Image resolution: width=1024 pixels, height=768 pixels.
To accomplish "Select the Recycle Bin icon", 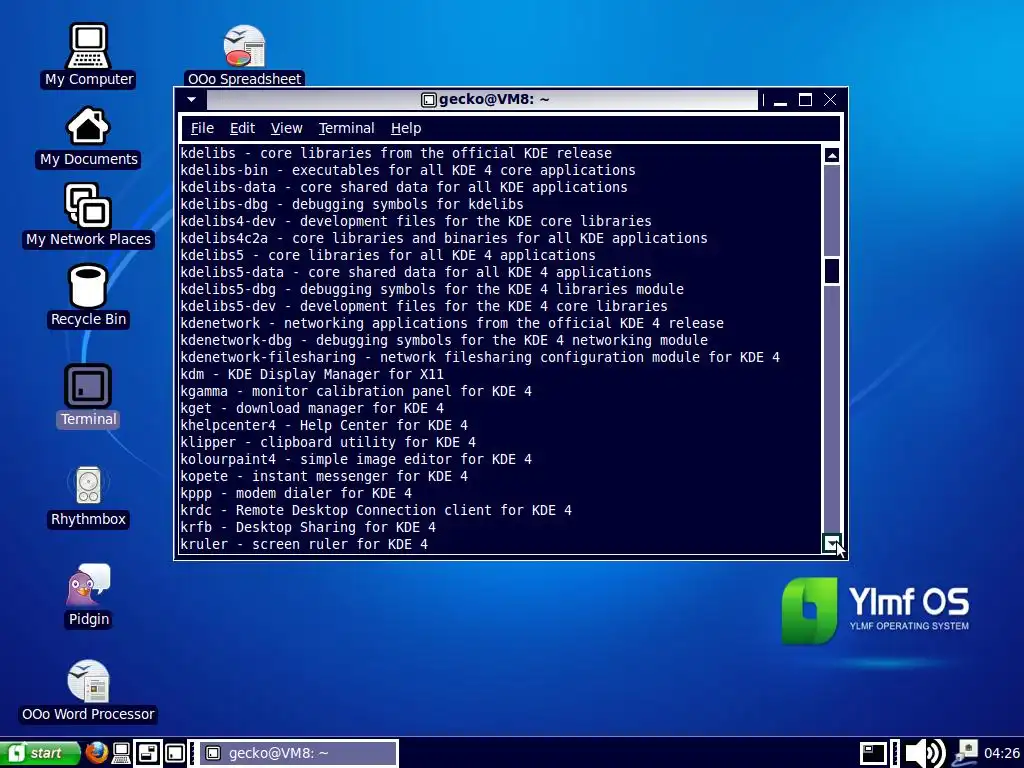I will click(x=89, y=295).
